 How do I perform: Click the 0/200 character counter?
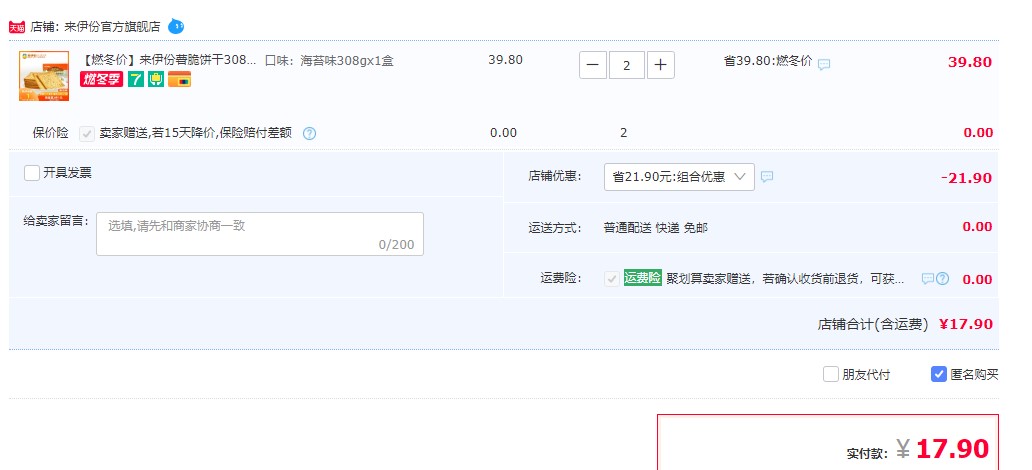click(396, 245)
